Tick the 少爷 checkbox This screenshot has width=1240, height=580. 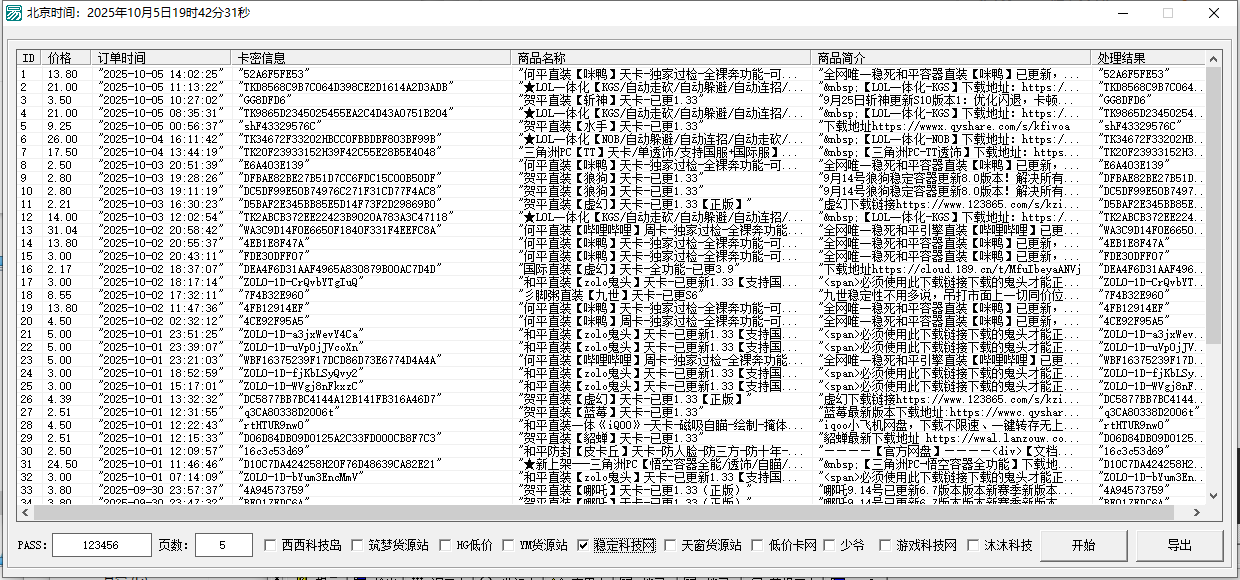click(828, 546)
